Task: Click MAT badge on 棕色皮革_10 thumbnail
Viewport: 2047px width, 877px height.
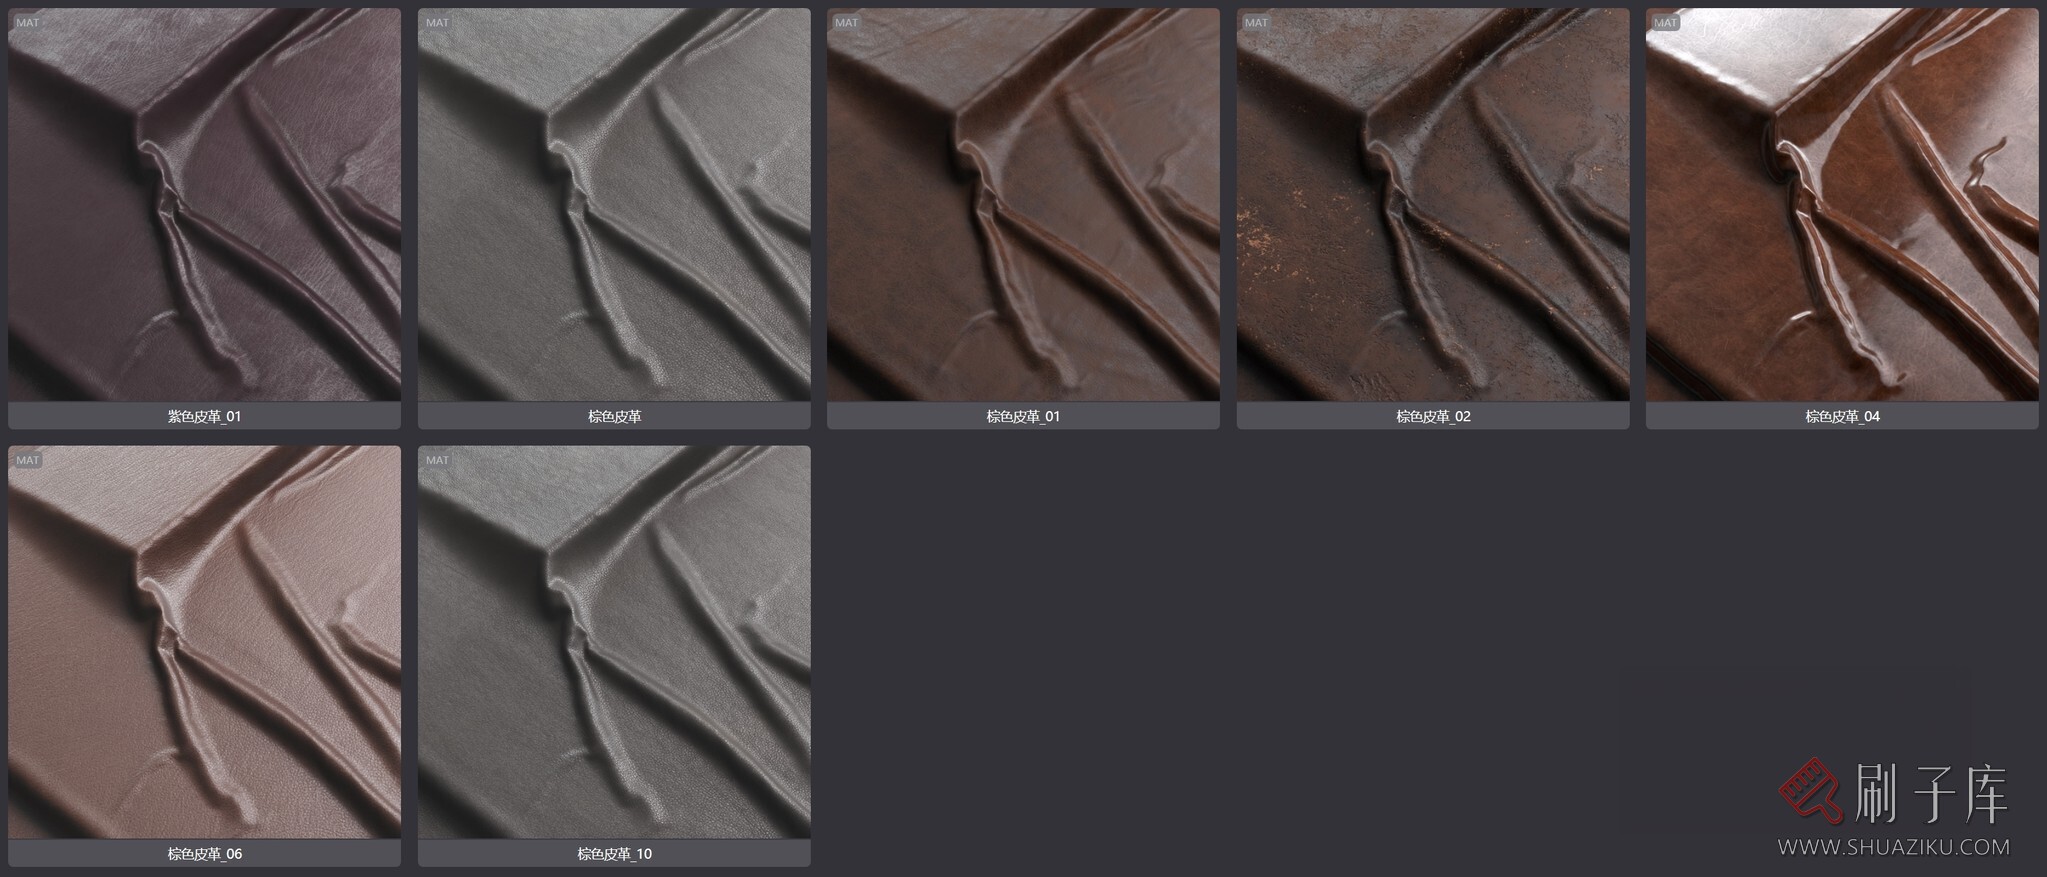Action: click(437, 460)
